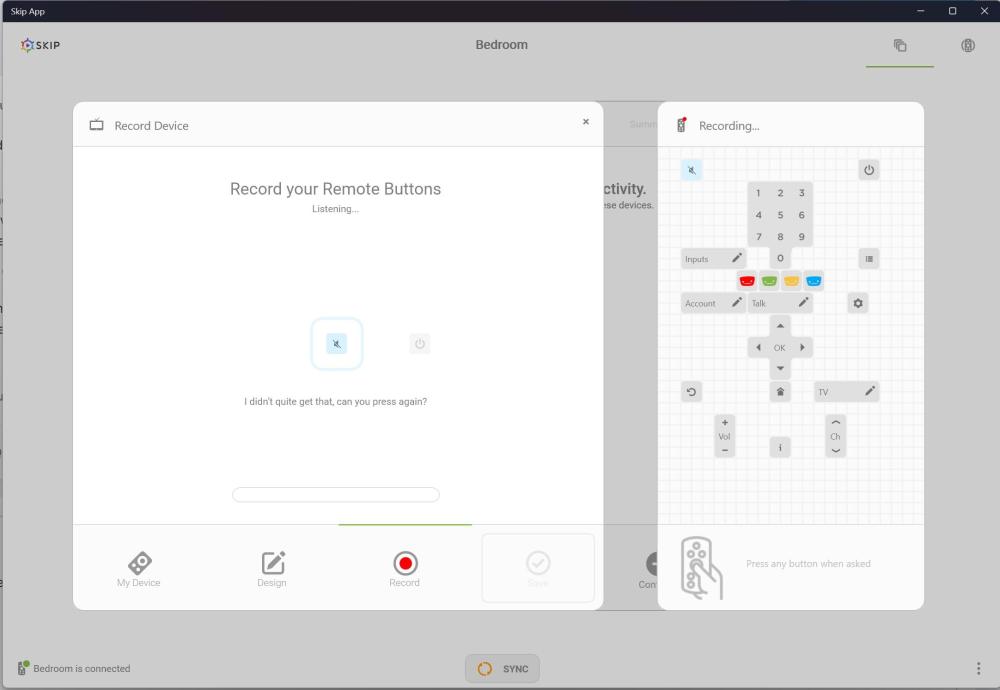Open the three-dot more options menu

point(978,668)
